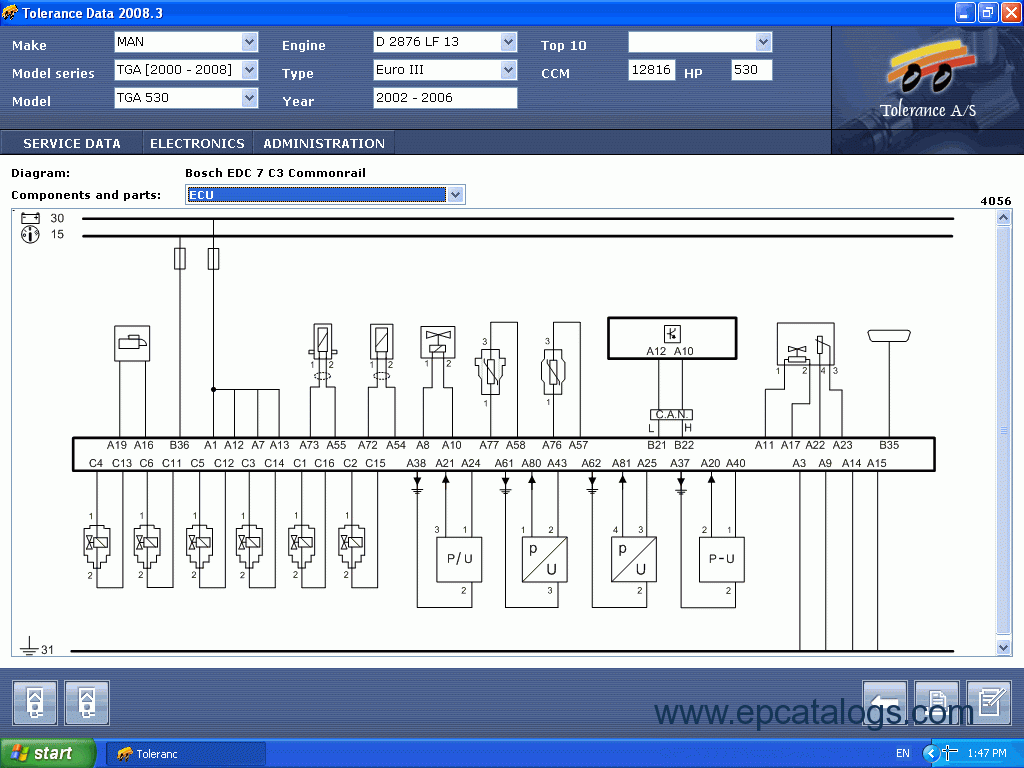Image resolution: width=1024 pixels, height=768 pixels.
Task: Select the injector wired to C5 and C12
Action: tap(199, 545)
